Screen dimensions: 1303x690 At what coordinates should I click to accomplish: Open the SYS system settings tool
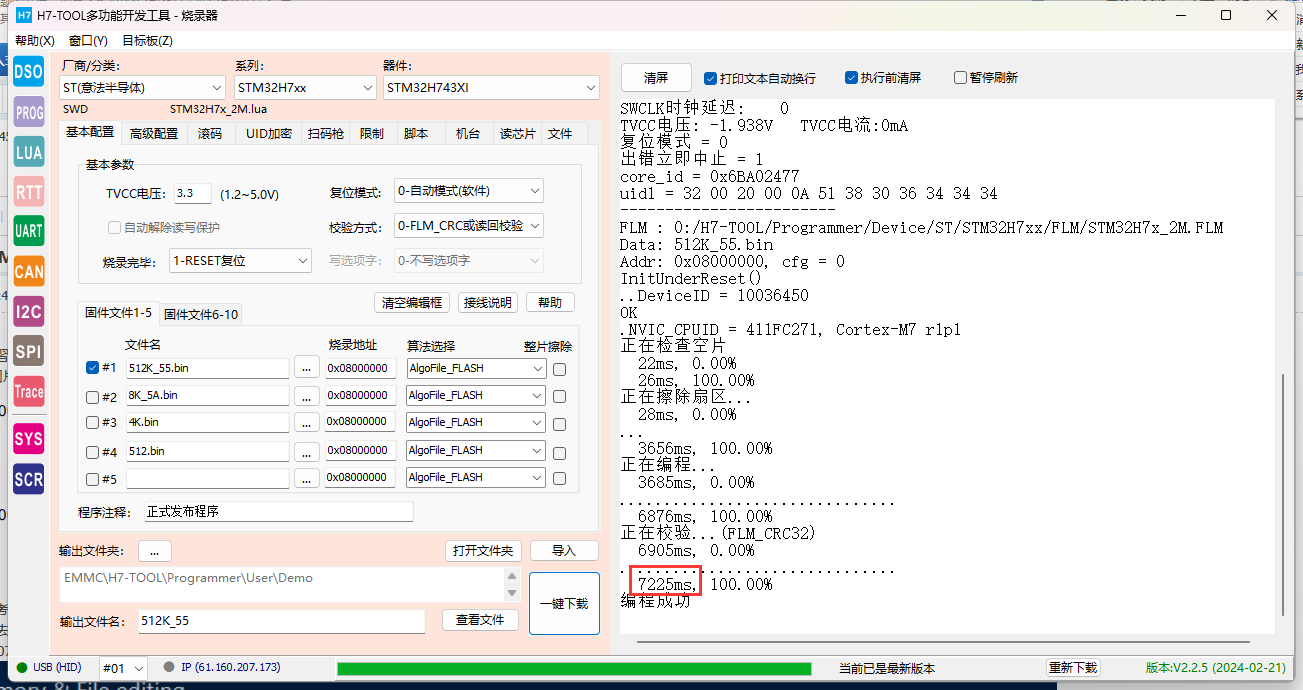tap(28, 438)
